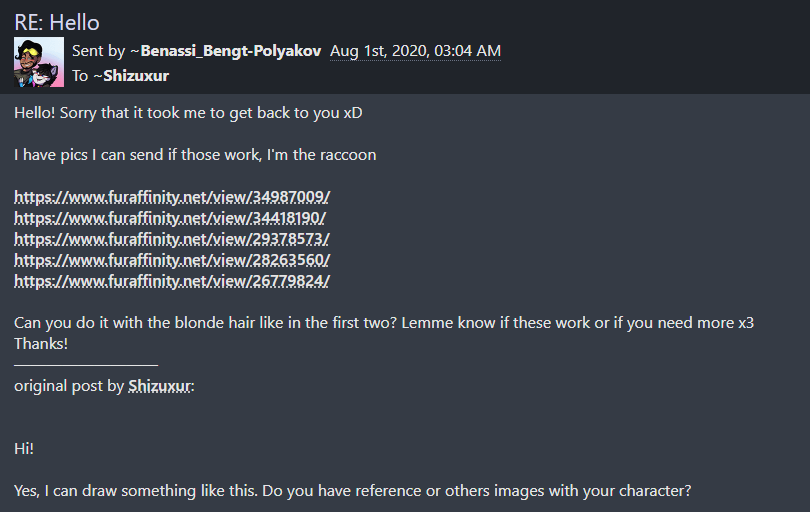This screenshot has height=512, width=810.
Task: Open the furaffinity view/34418190 link
Action: 169,218
